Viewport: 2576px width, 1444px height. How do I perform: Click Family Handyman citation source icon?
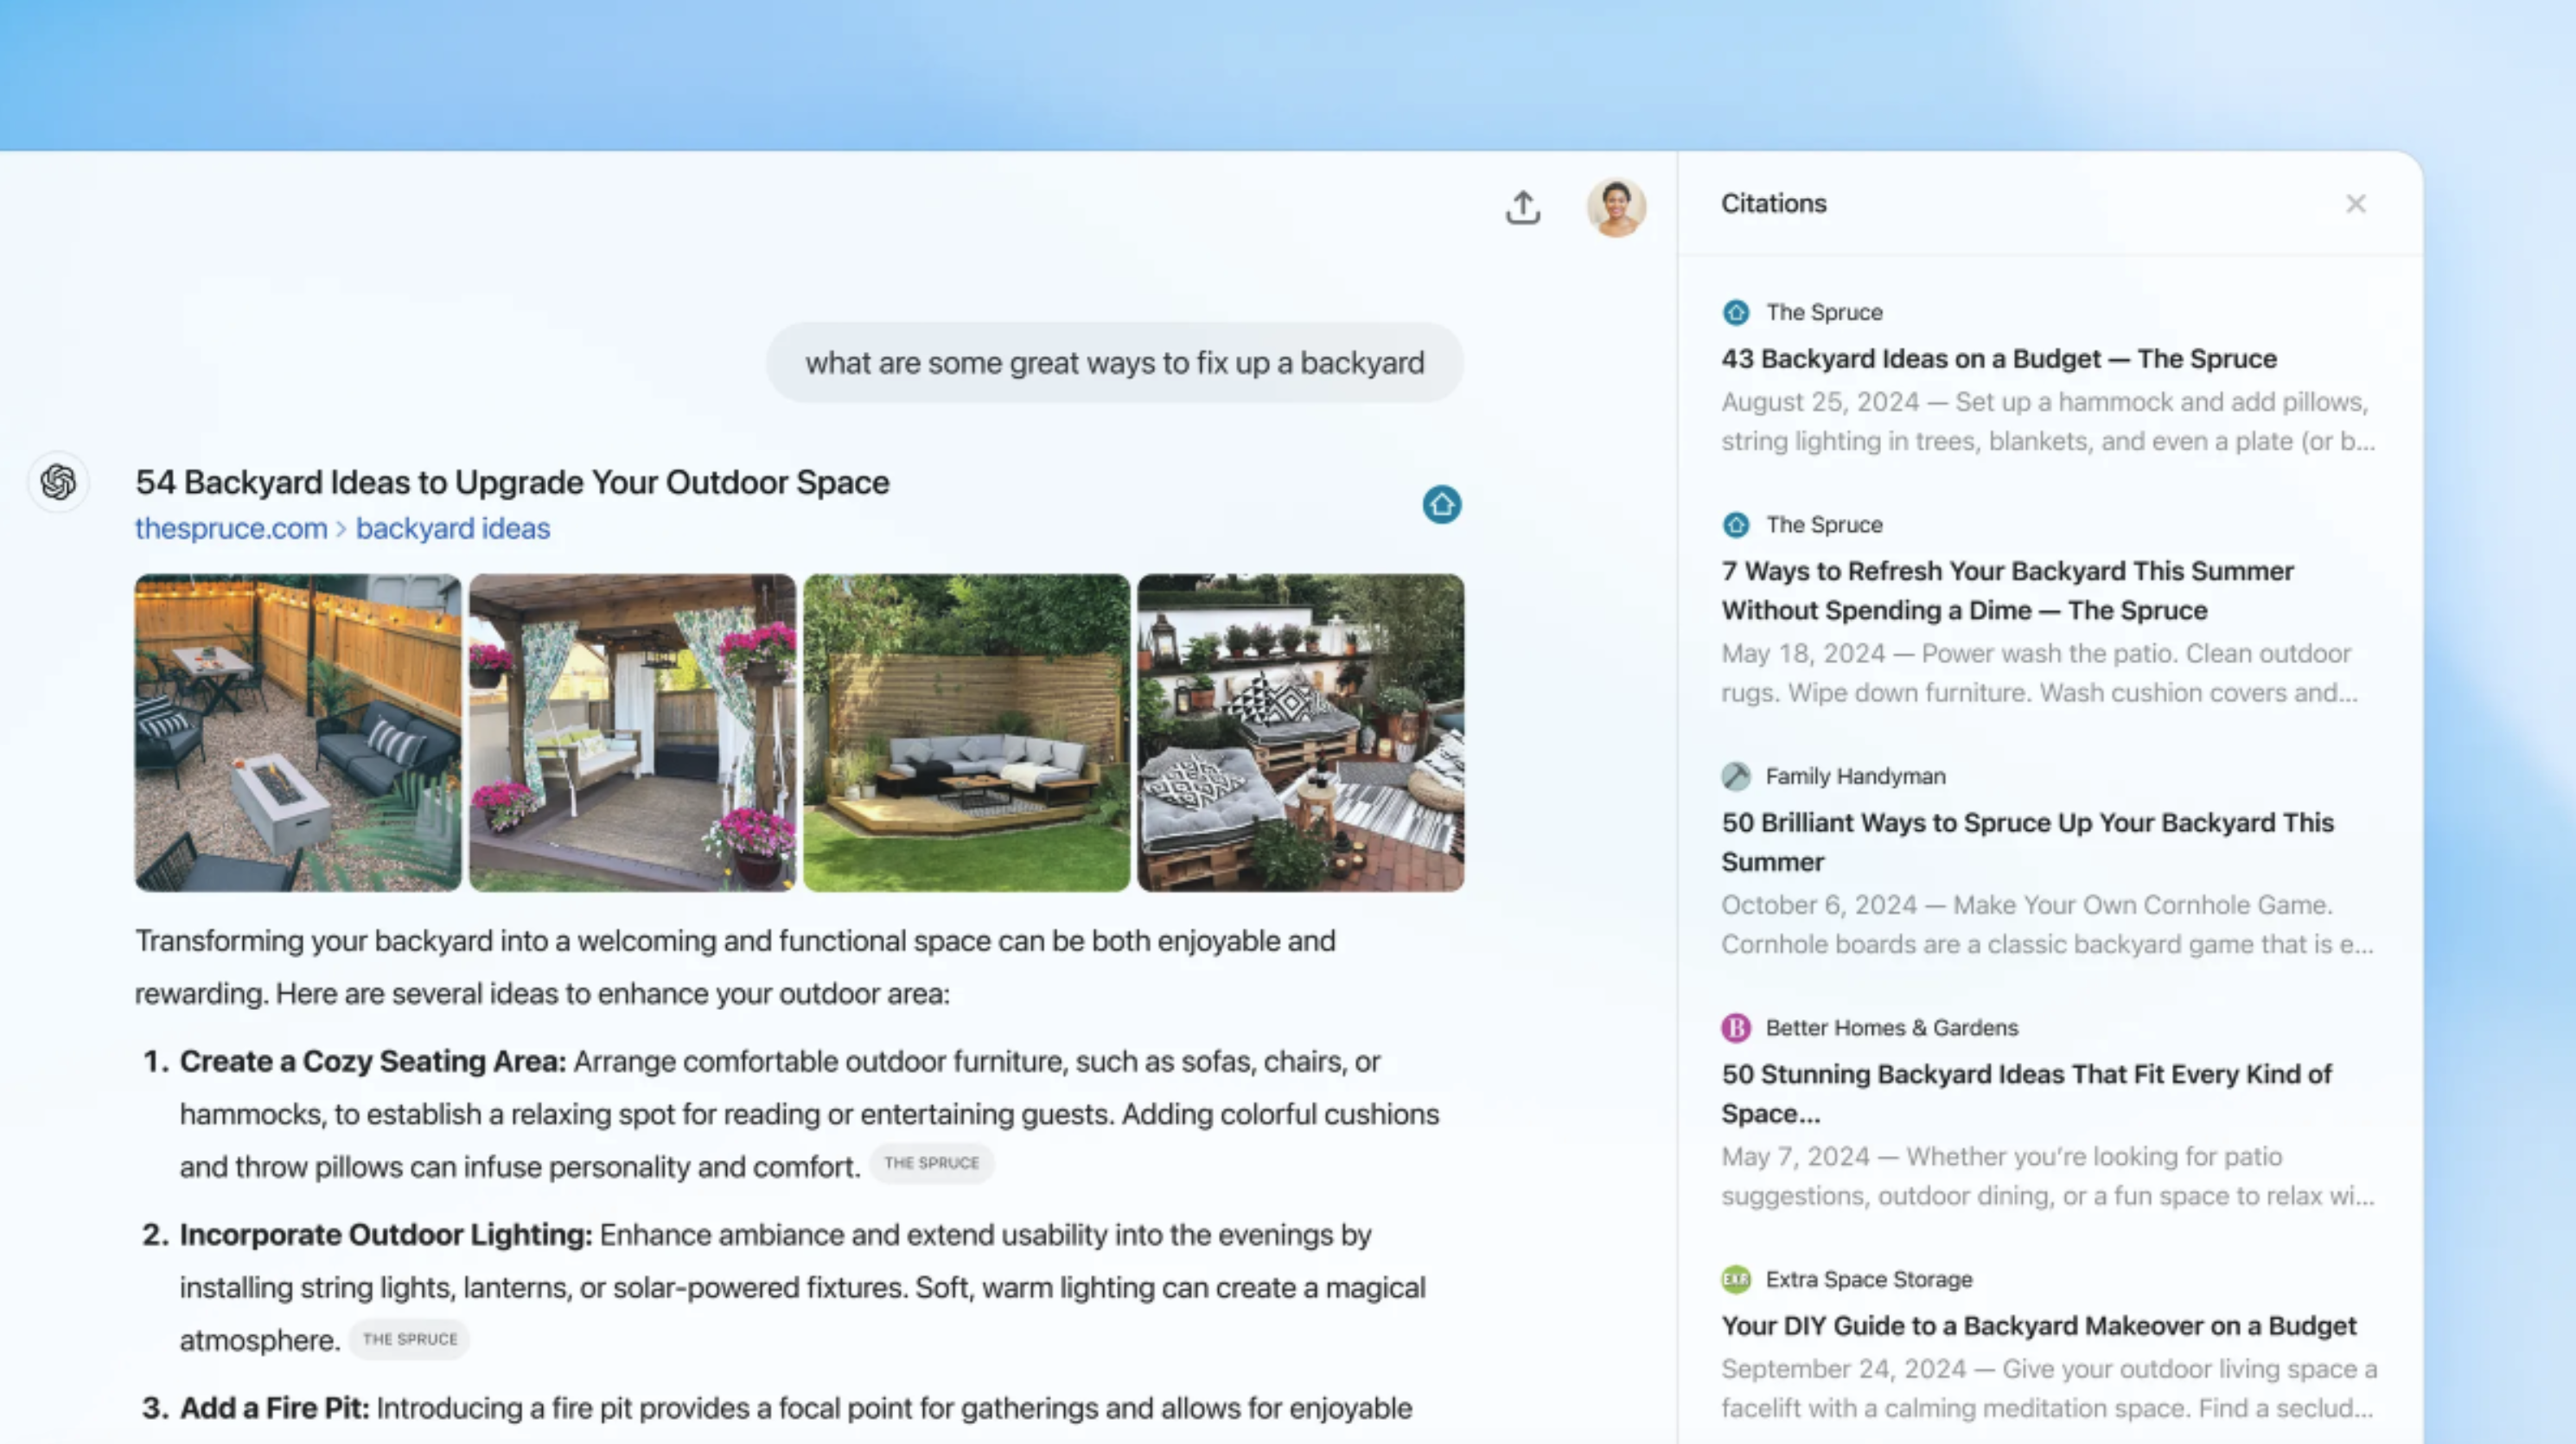click(1736, 775)
